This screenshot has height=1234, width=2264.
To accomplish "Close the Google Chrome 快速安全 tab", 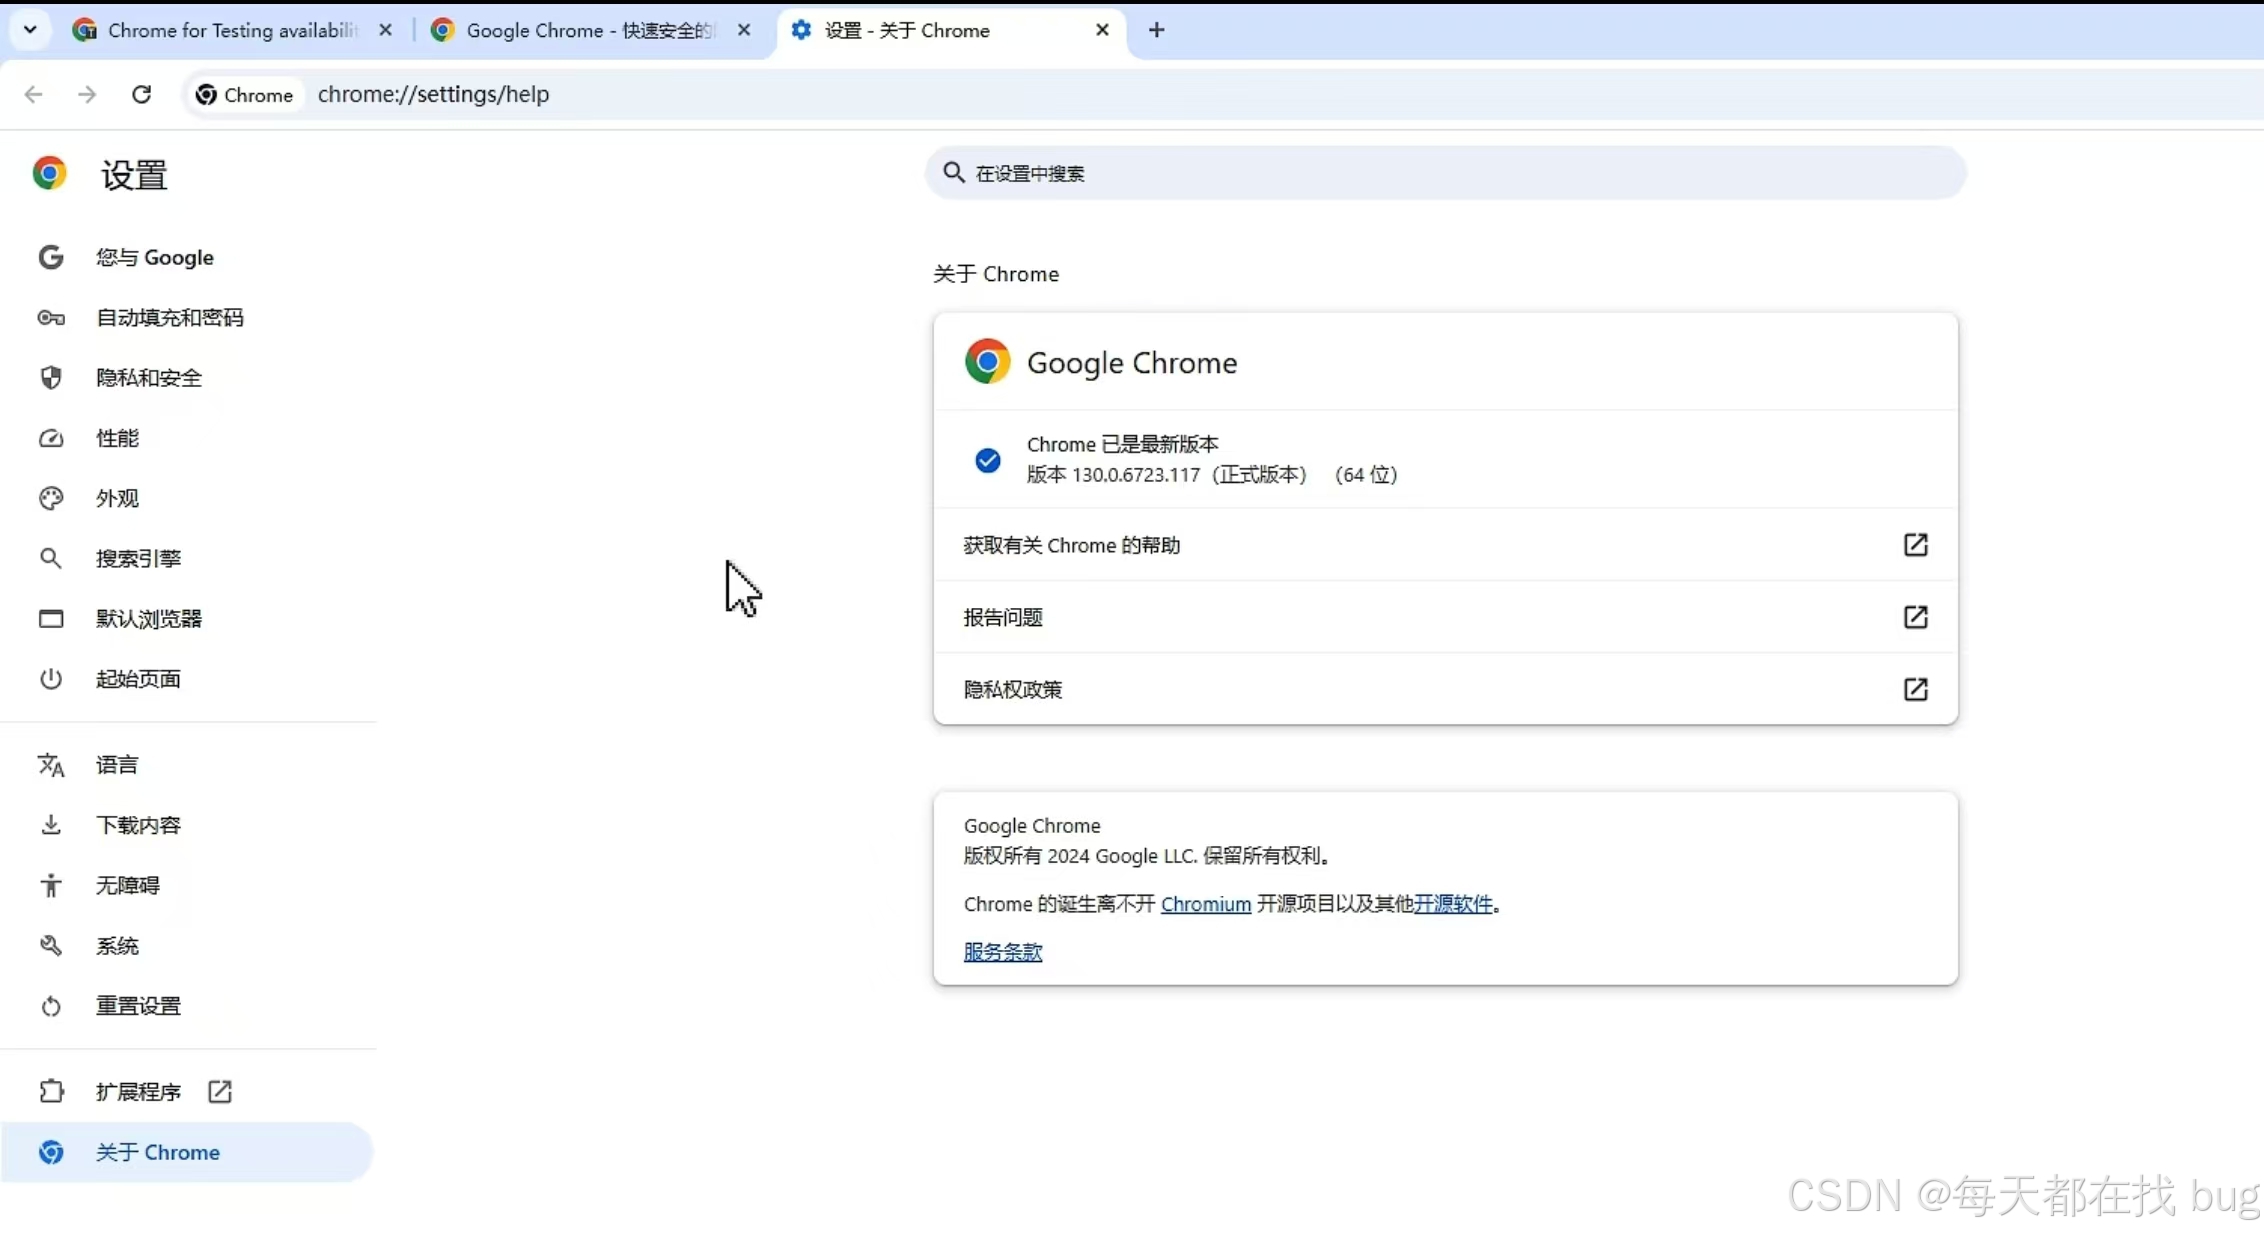I will pyautogui.click(x=744, y=30).
